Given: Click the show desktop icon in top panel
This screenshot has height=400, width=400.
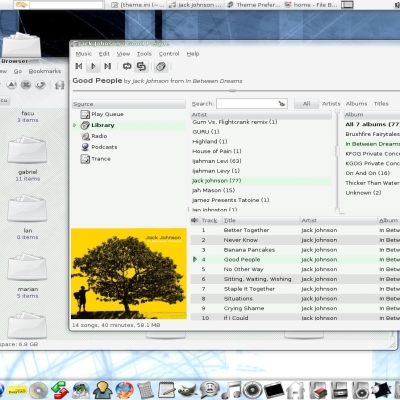Looking at the screenshot, I should tap(348, 5).
